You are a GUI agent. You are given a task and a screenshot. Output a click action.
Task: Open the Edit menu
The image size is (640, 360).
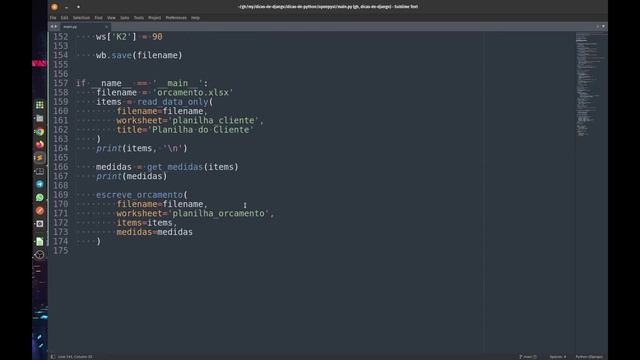(64, 18)
